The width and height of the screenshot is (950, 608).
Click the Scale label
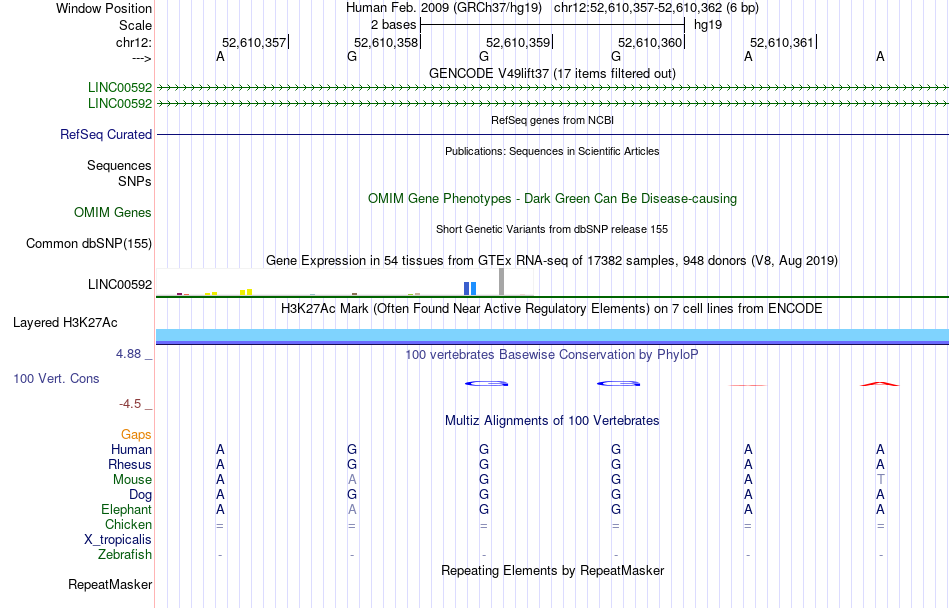(x=135, y=25)
